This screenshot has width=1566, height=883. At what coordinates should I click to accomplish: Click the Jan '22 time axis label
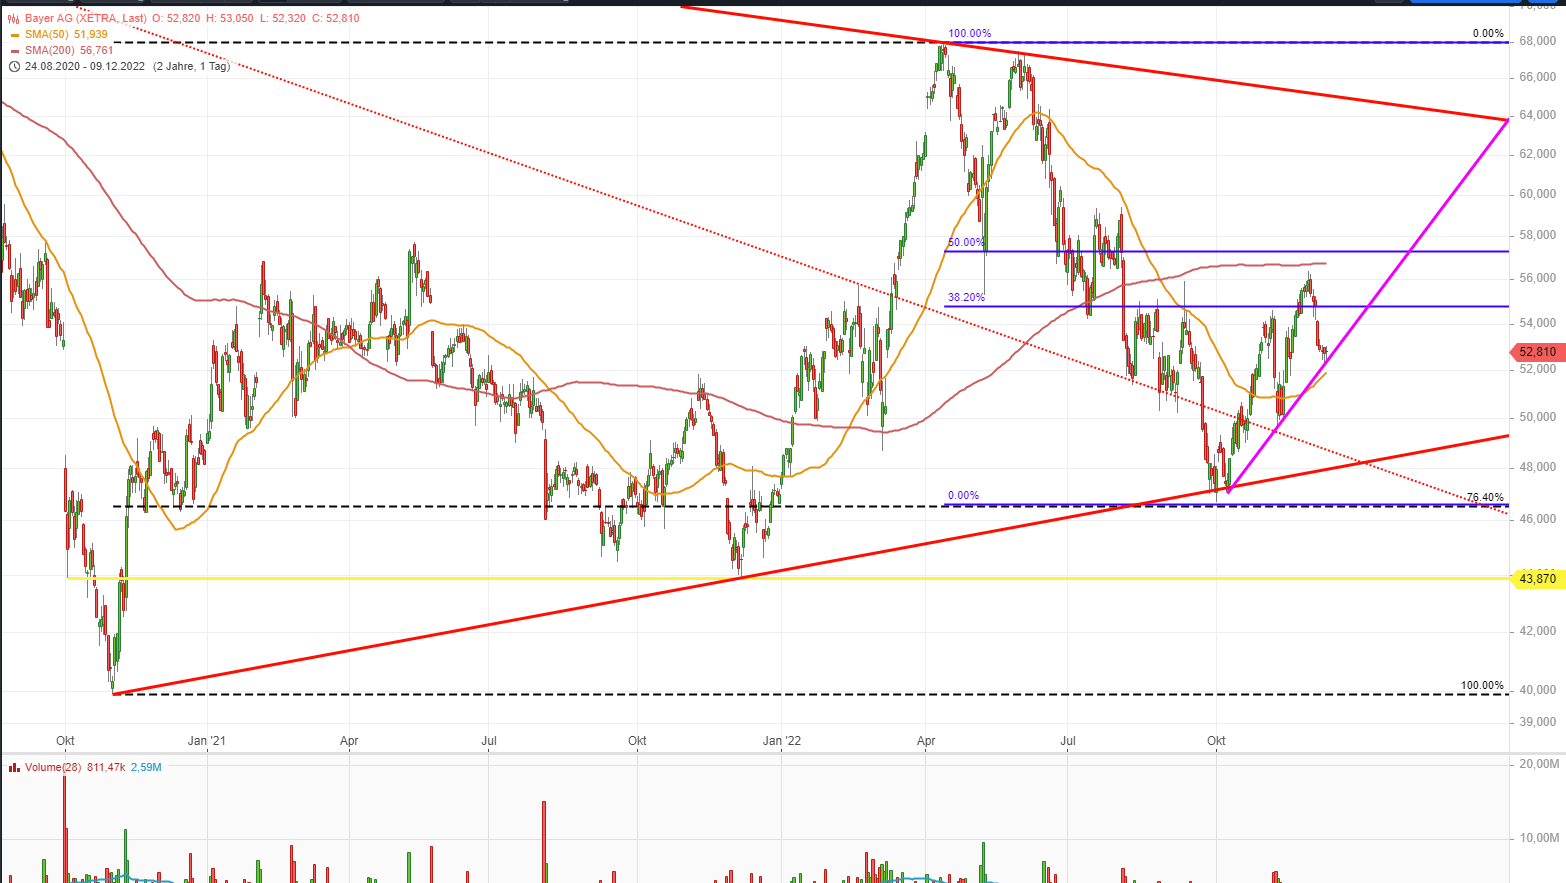click(x=782, y=741)
